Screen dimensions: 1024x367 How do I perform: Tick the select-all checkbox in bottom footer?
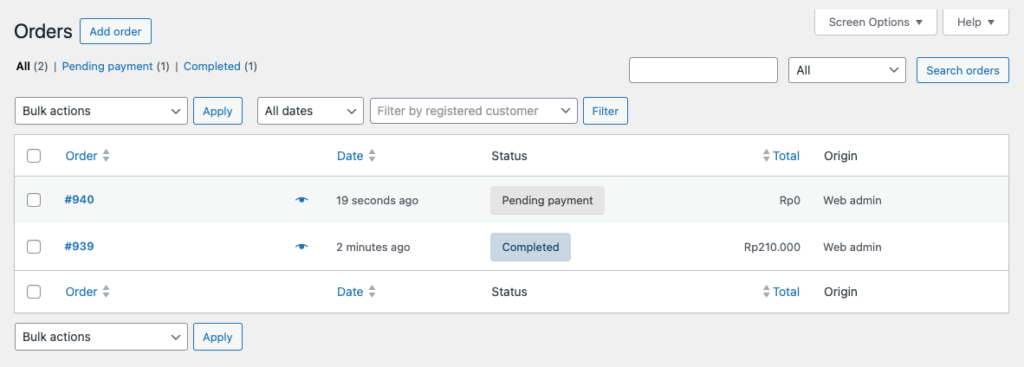coord(34,292)
